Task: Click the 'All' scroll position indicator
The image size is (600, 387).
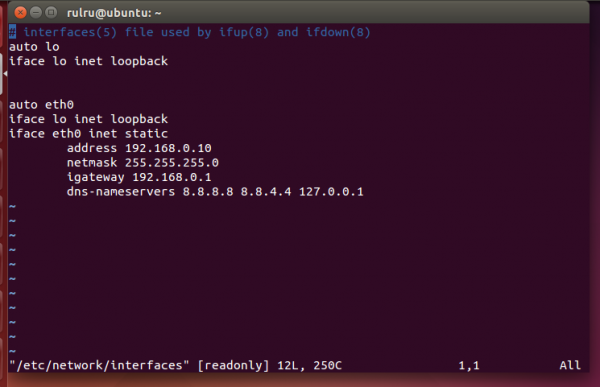Action: [570, 365]
